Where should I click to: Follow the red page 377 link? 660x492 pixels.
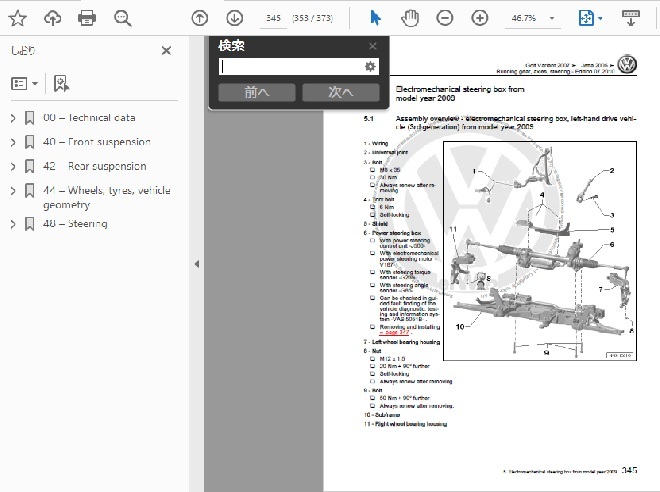click(394, 332)
